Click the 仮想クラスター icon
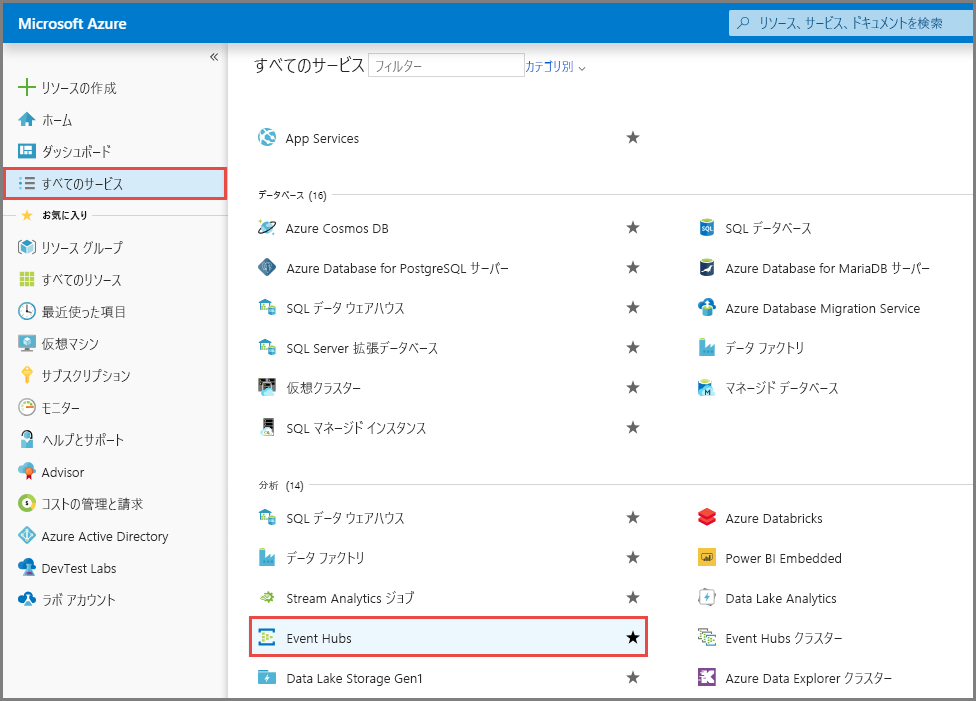 click(x=267, y=387)
